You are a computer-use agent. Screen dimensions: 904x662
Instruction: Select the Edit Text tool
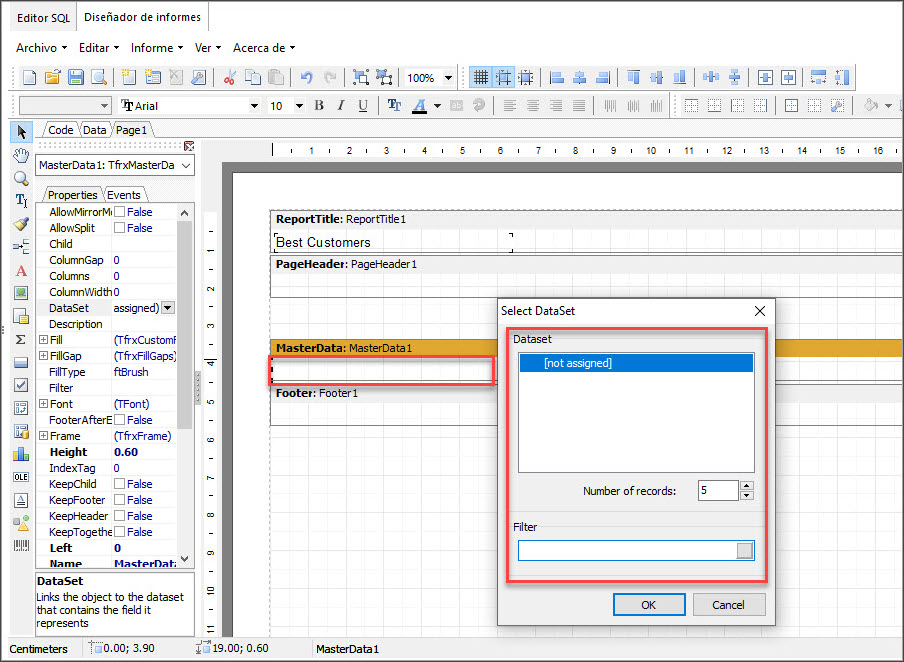pos(21,201)
